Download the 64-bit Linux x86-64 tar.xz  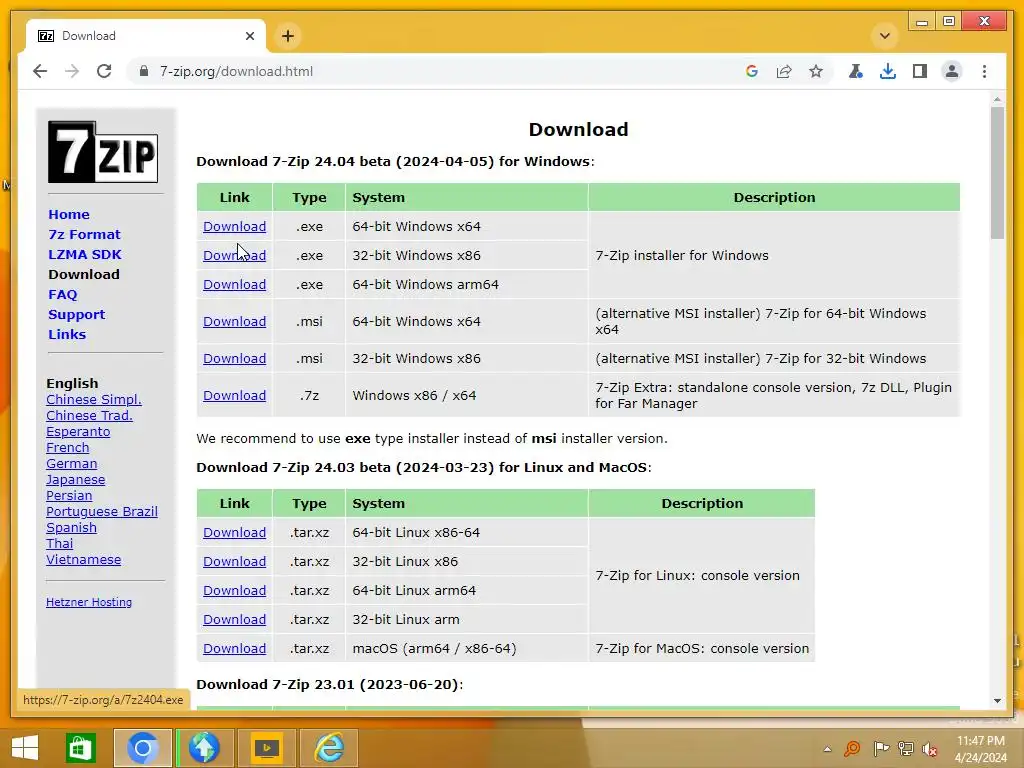click(x=234, y=533)
